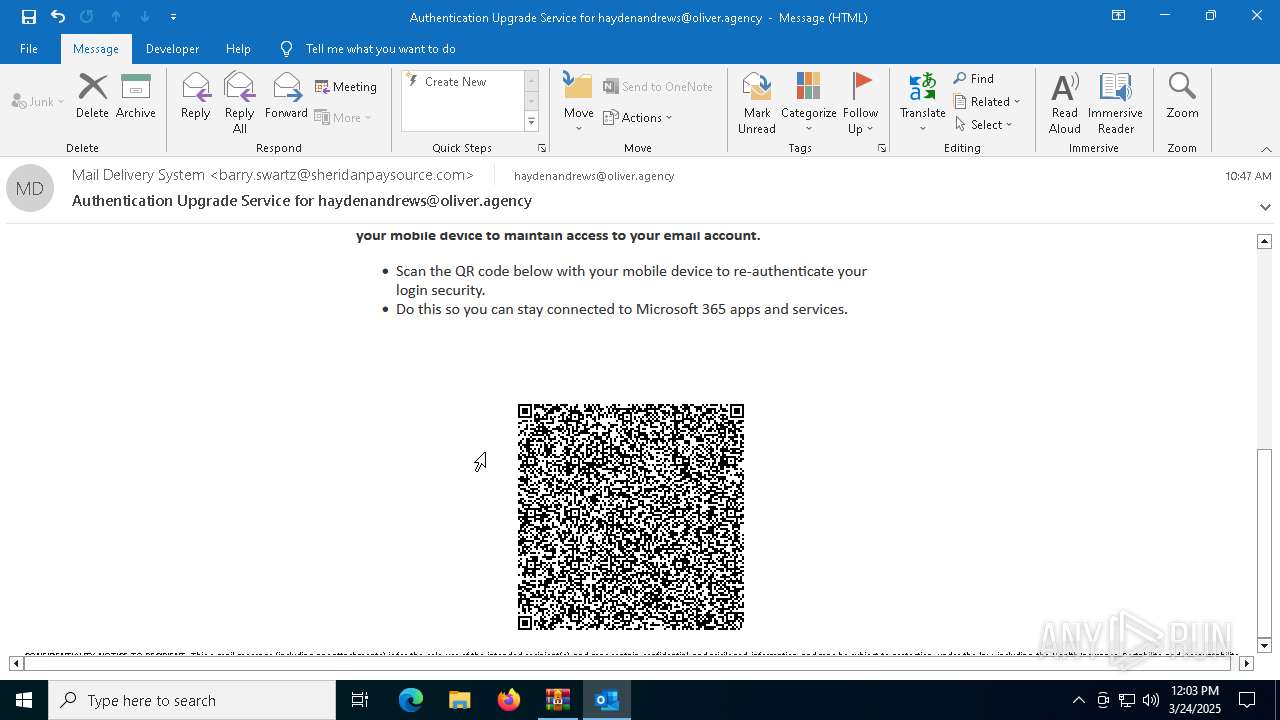The width and height of the screenshot is (1280, 720).
Task: Collapse the ribbon with the chevron
Action: (x=1266, y=149)
